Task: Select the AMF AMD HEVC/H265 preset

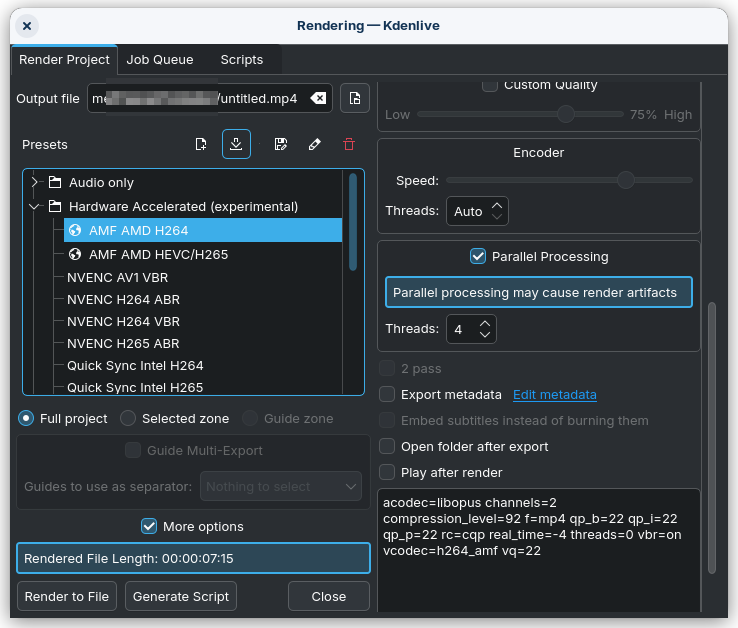Action: [202, 254]
